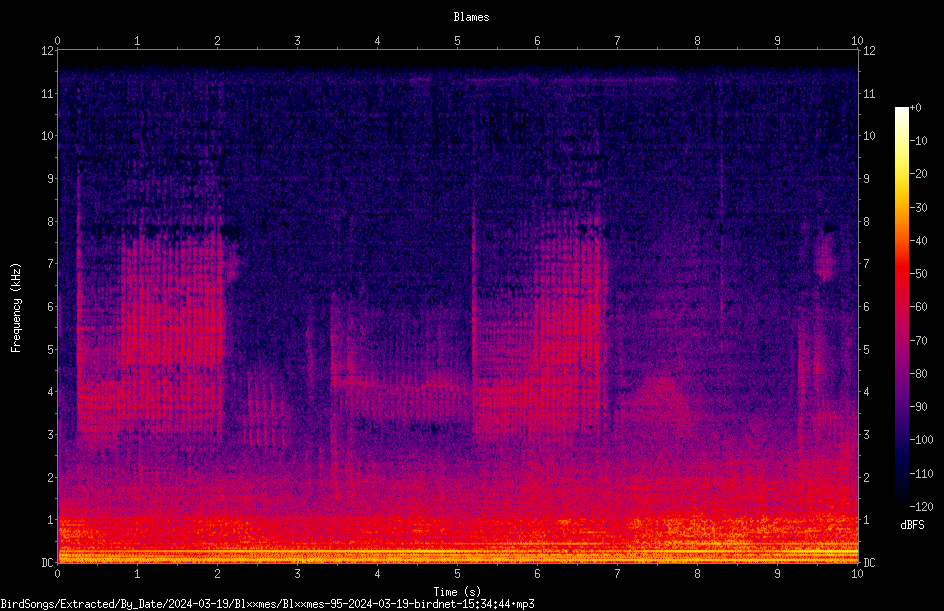Click the 2 second tick on top axis
This screenshot has height=611, width=944.
pos(217,41)
